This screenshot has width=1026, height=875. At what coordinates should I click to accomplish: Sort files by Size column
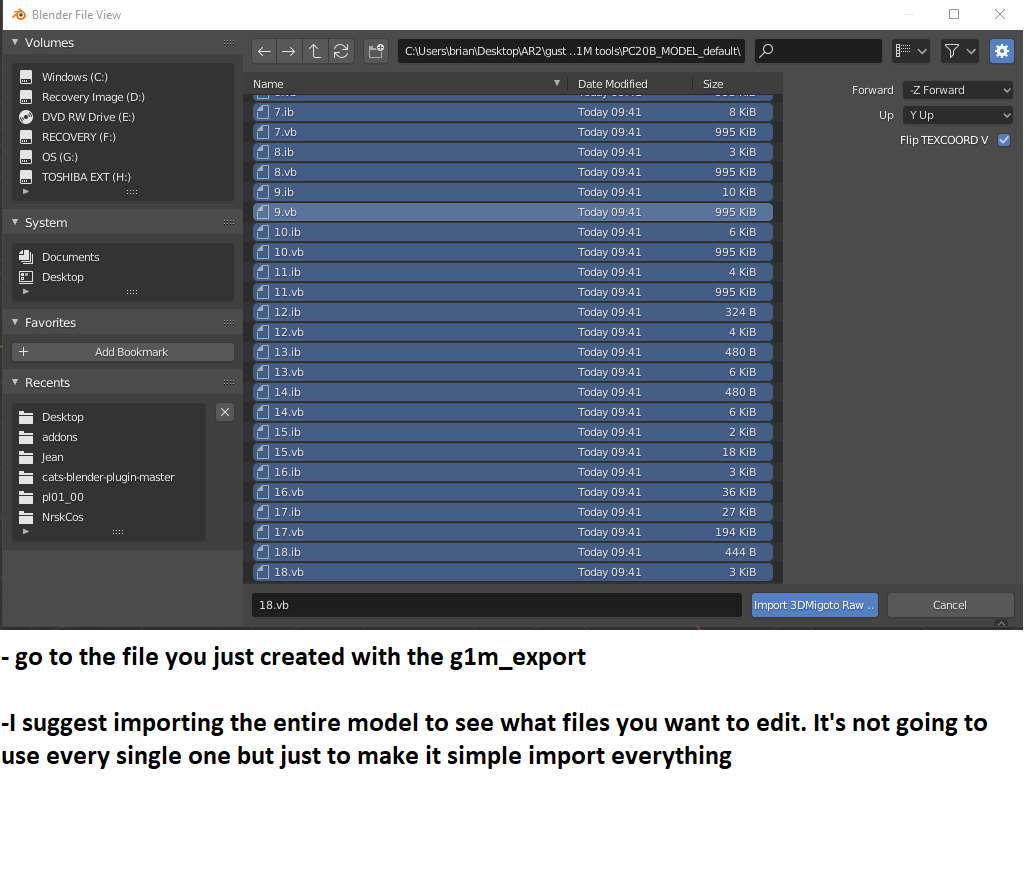(x=713, y=84)
